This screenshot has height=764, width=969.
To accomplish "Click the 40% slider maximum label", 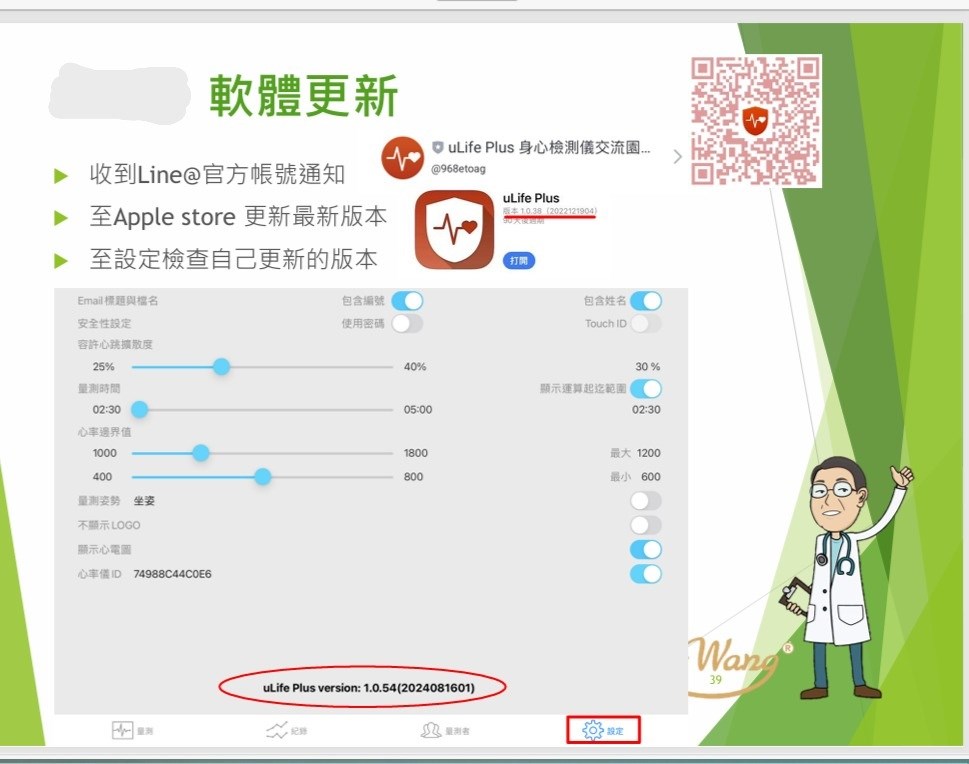I will (415, 367).
